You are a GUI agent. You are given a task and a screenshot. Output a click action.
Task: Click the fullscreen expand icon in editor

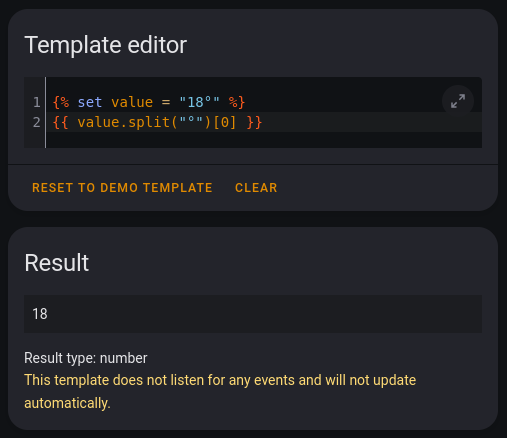(x=458, y=101)
